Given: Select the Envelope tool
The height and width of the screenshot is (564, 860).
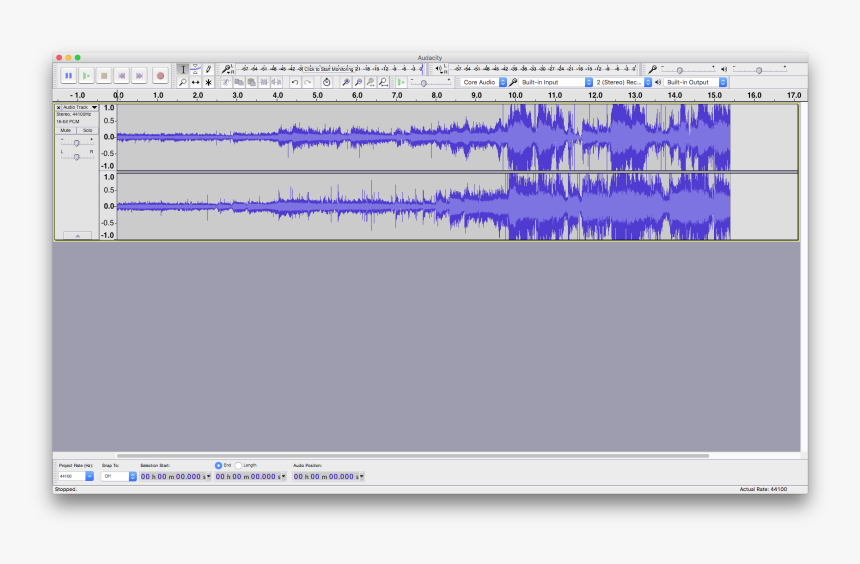Looking at the screenshot, I should tap(195, 70).
